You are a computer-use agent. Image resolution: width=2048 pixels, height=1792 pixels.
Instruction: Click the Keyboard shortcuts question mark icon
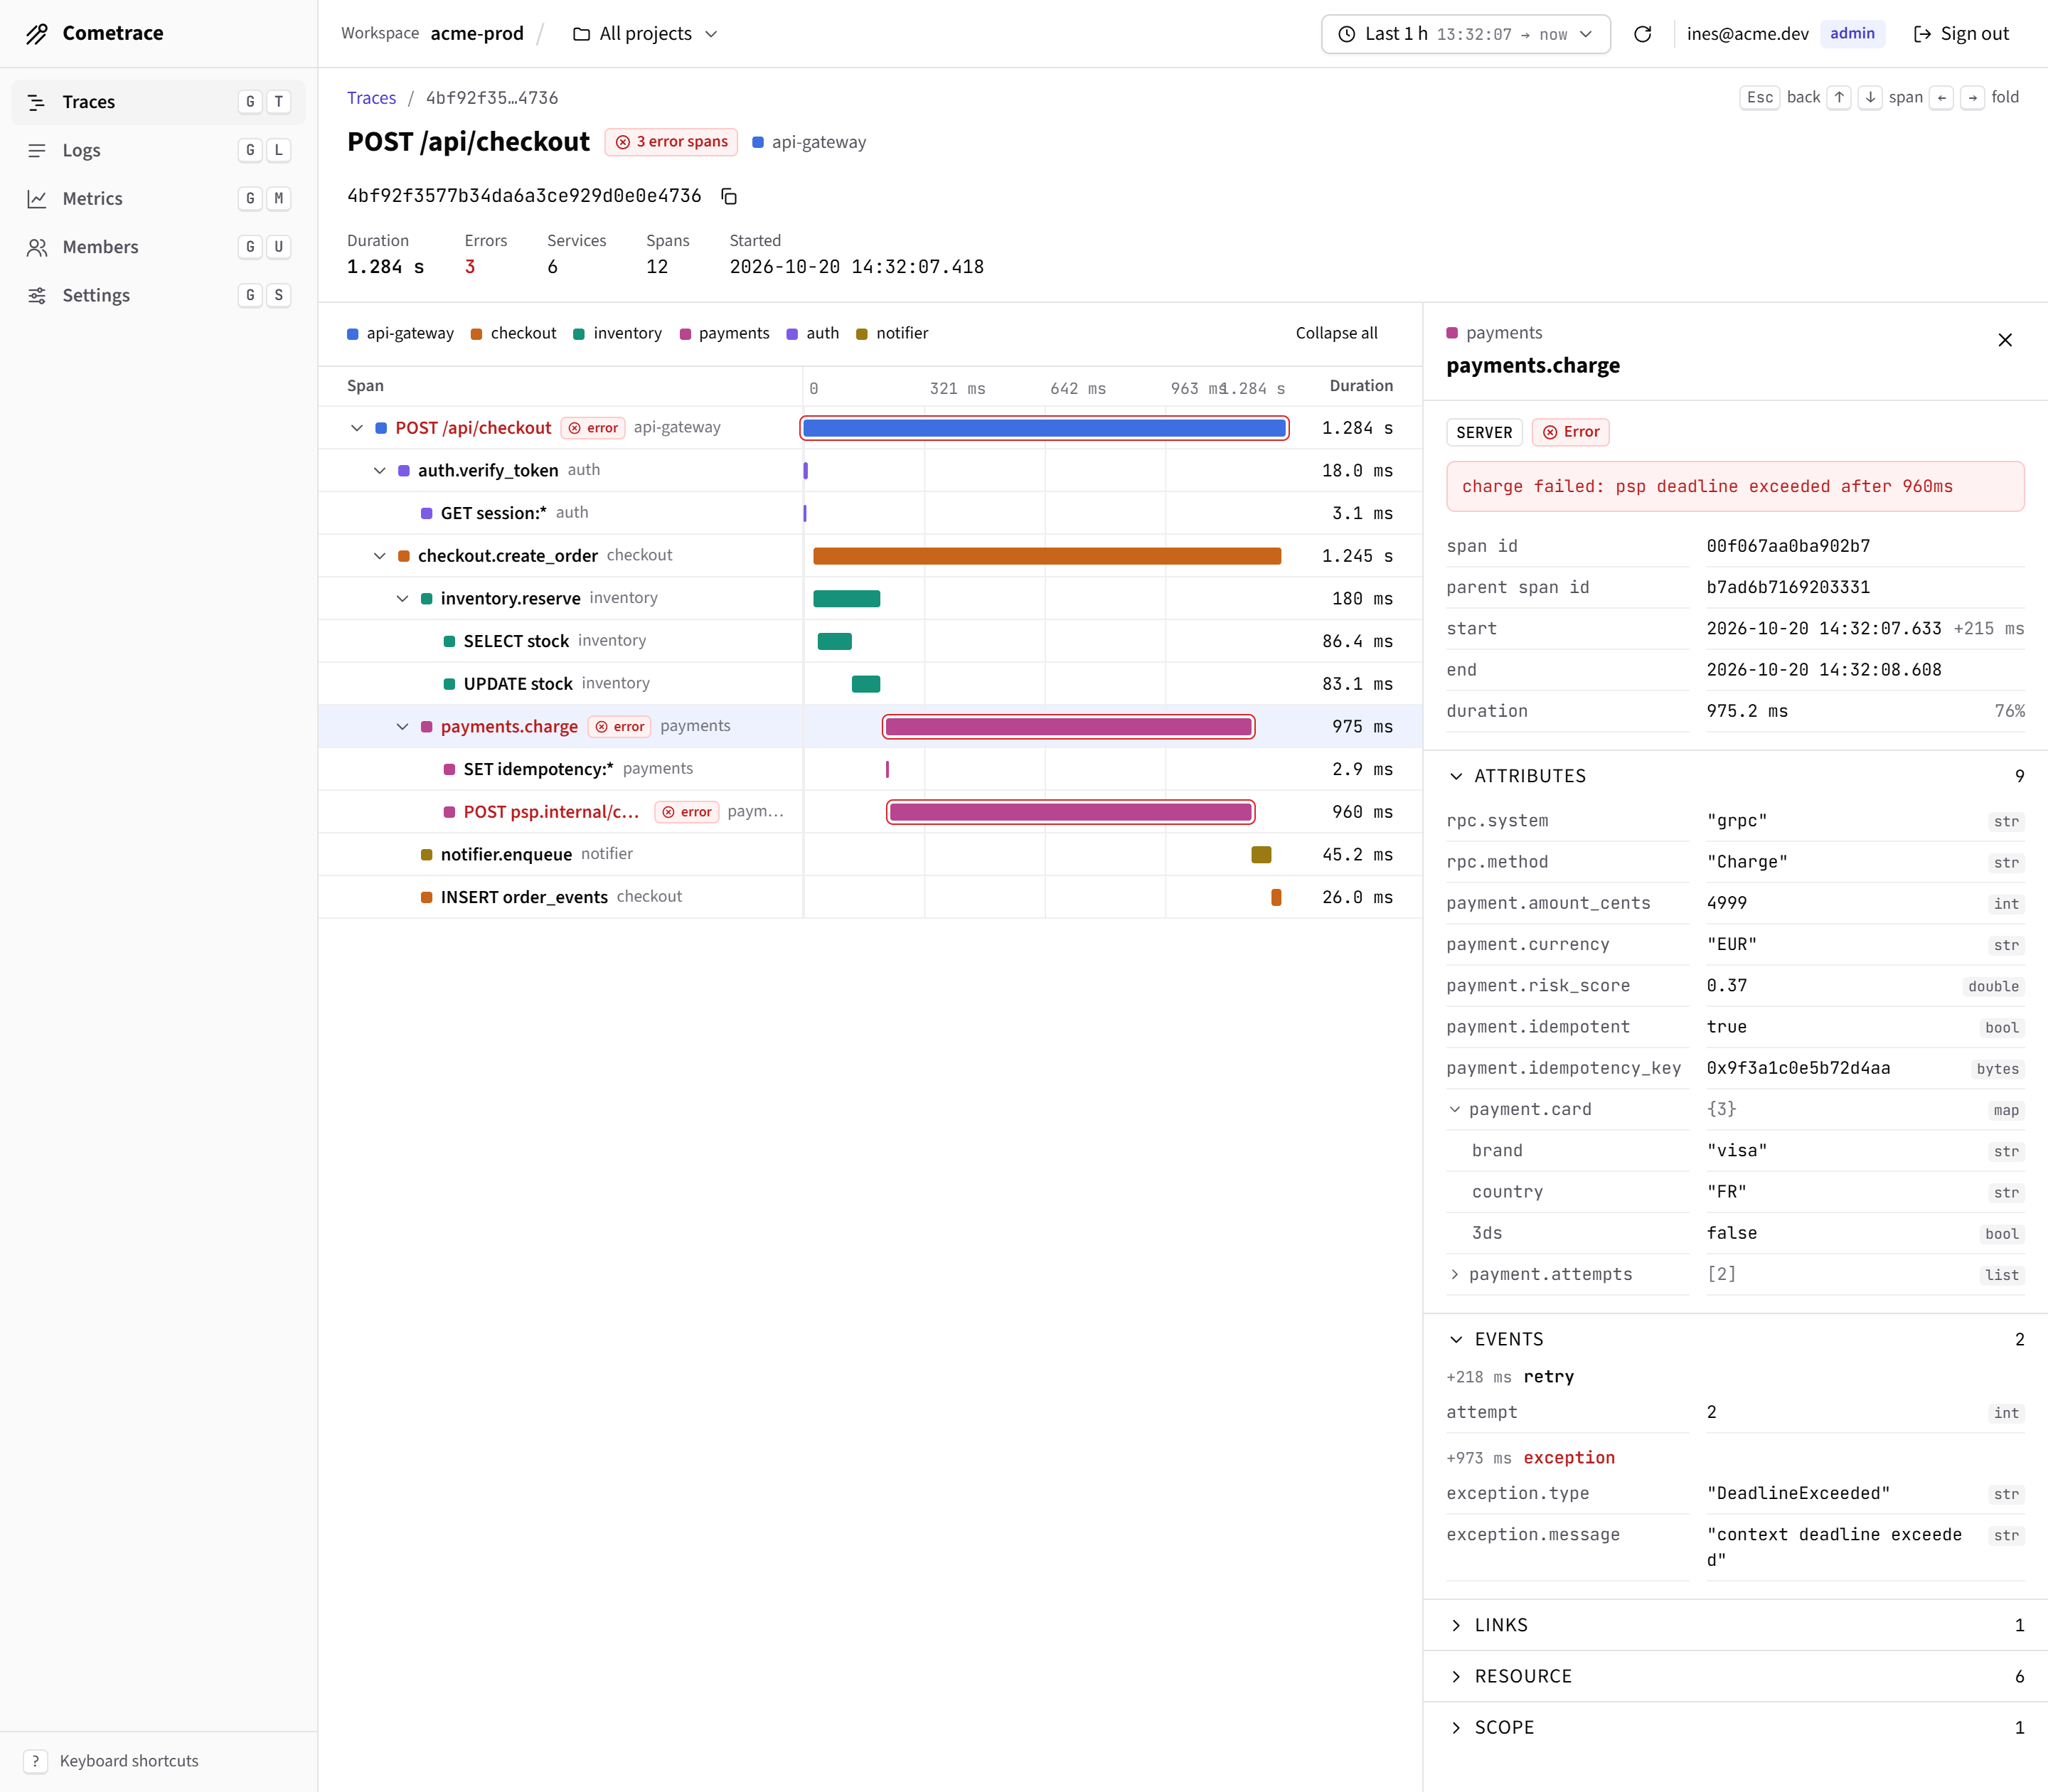tap(35, 1761)
